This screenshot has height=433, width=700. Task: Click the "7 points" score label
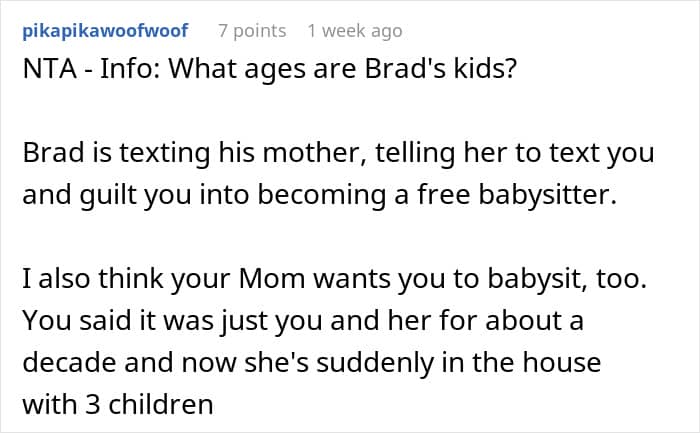pos(252,31)
